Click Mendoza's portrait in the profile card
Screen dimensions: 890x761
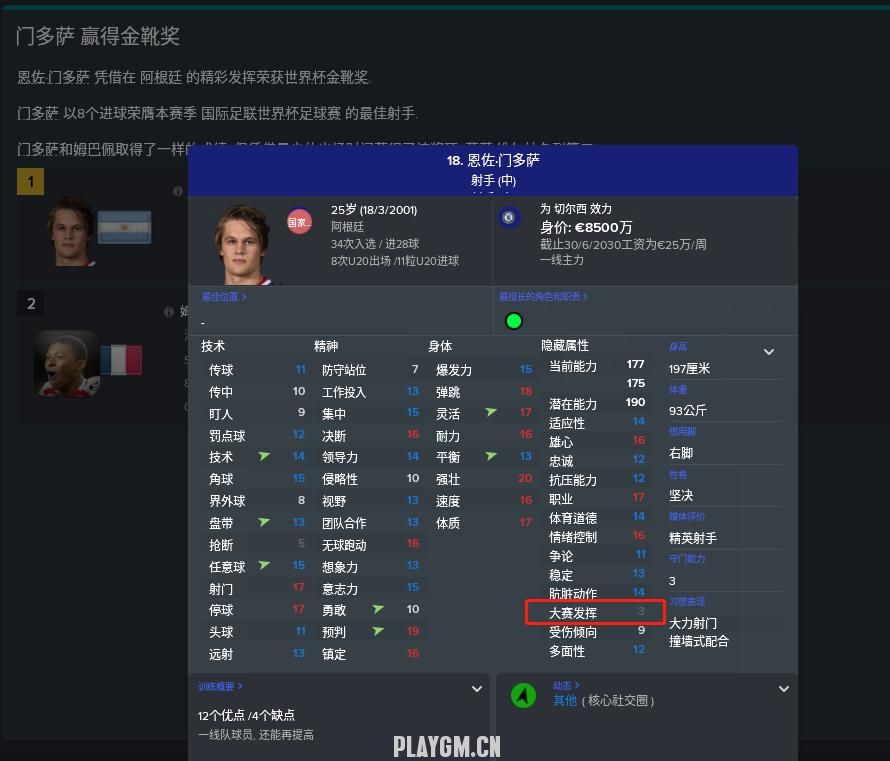pos(244,245)
